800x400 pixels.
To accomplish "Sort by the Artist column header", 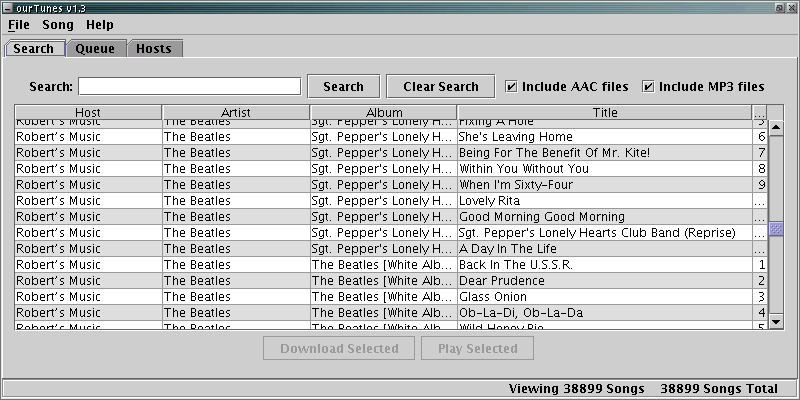I will pyautogui.click(x=236, y=112).
